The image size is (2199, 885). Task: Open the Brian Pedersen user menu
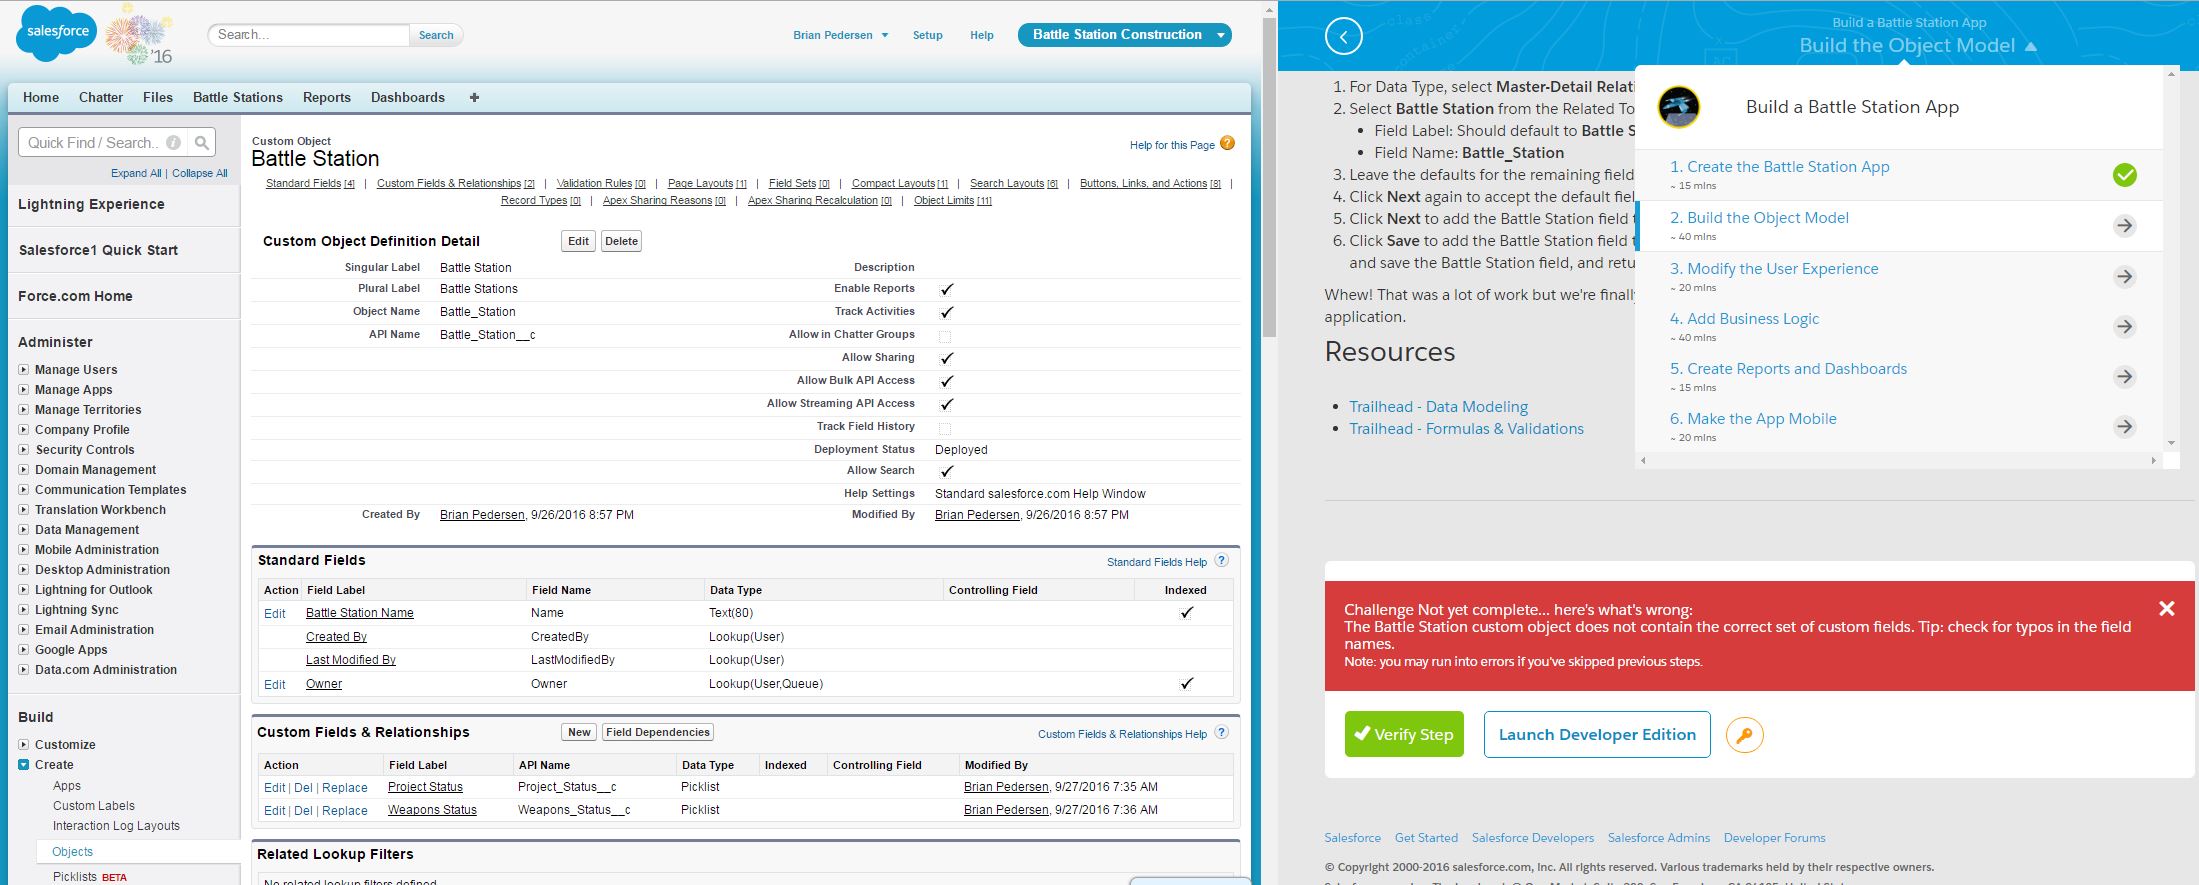click(x=841, y=35)
